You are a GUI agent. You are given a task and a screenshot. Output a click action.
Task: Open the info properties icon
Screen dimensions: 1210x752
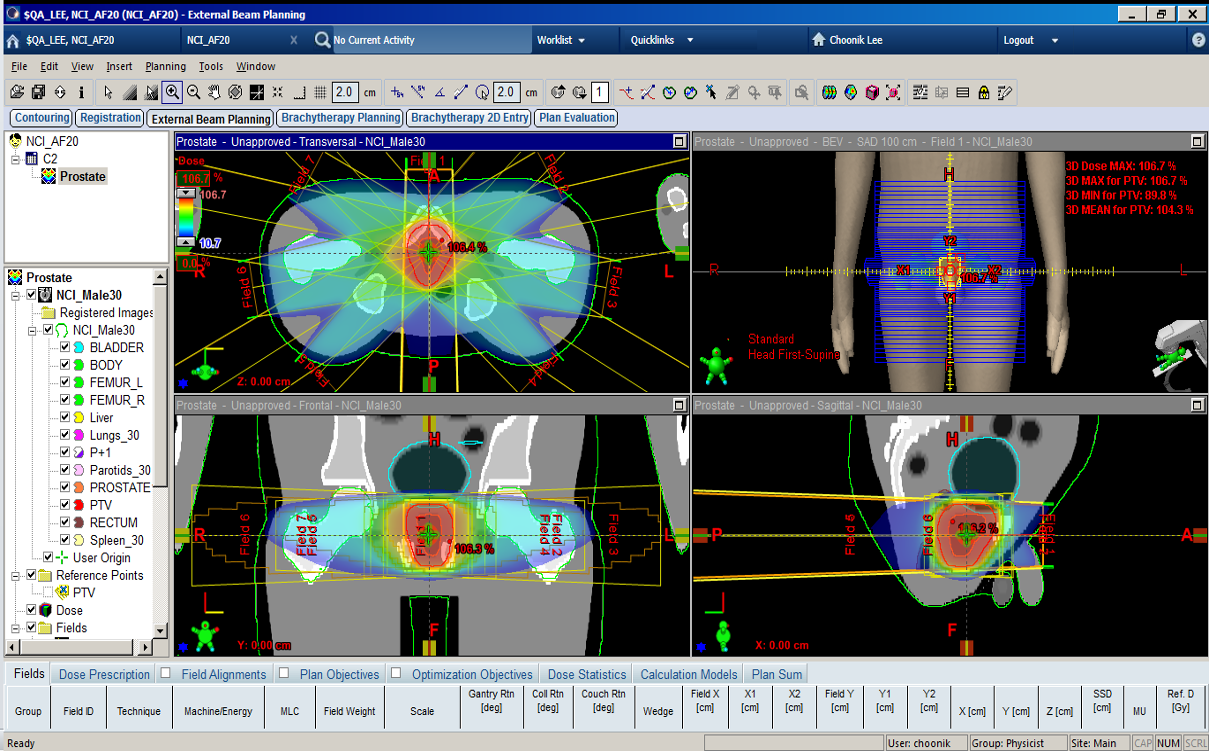pos(81,92)
